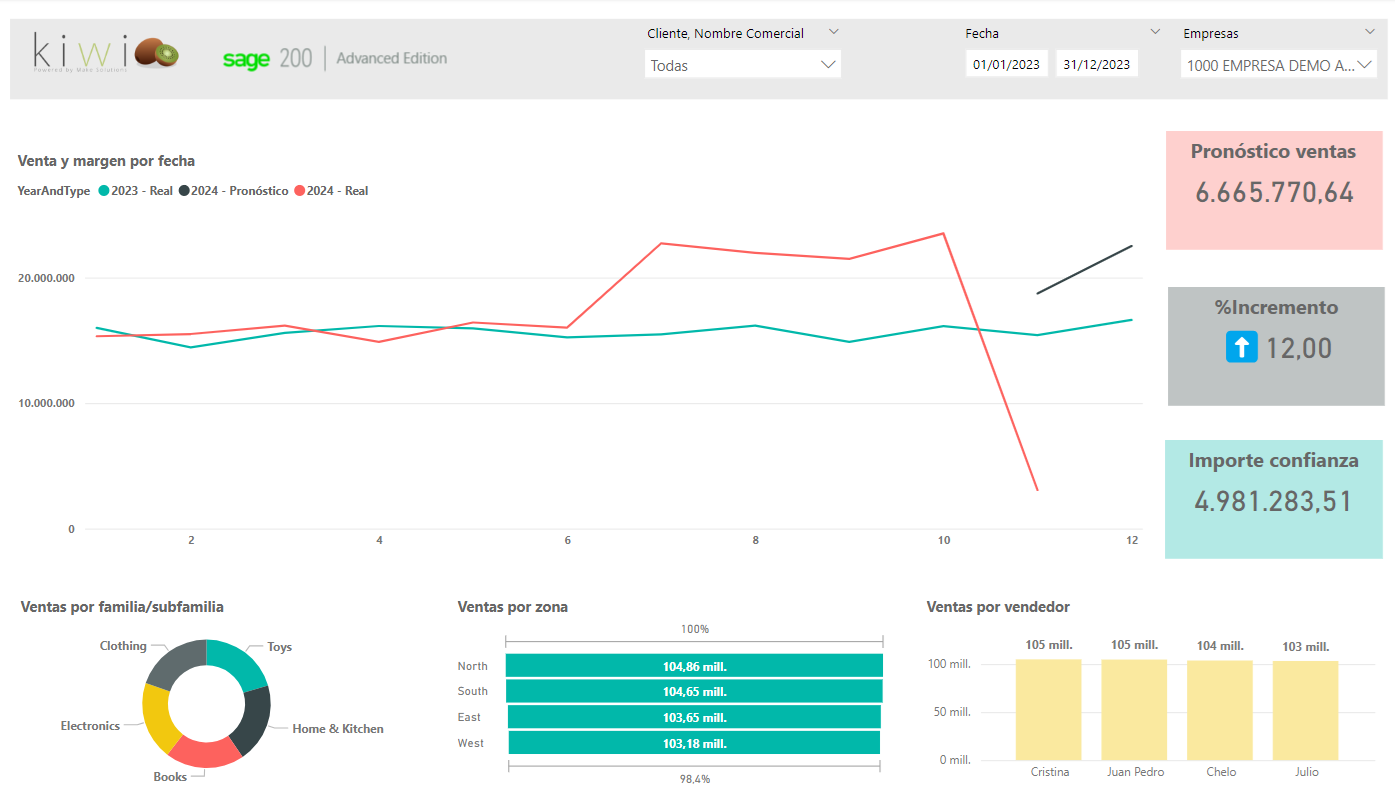Click the start date field 01/01/2023
1395x801 pixels.
click(x=1007, y=64)
